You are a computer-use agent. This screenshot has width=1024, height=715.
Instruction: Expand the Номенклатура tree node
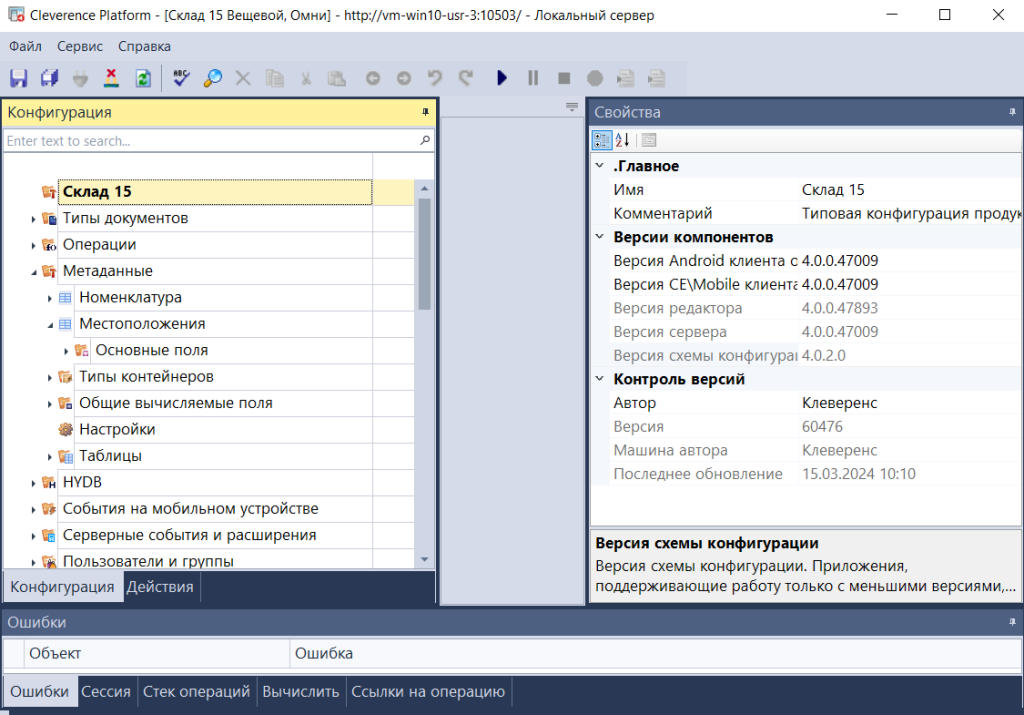coord(50,298)
